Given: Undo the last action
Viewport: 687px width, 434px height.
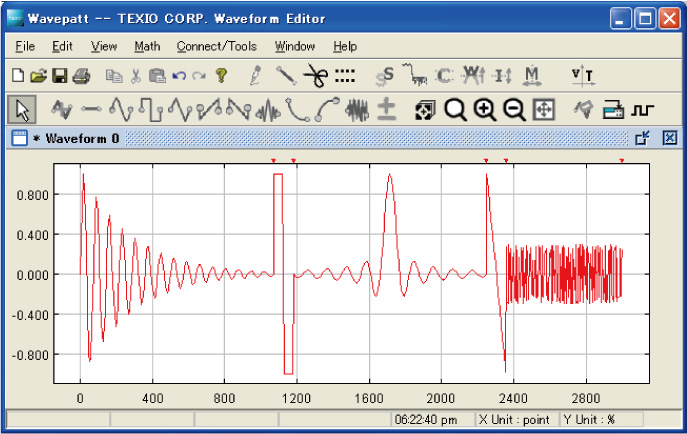Looking at the screenshot, I should coord(179,76).
